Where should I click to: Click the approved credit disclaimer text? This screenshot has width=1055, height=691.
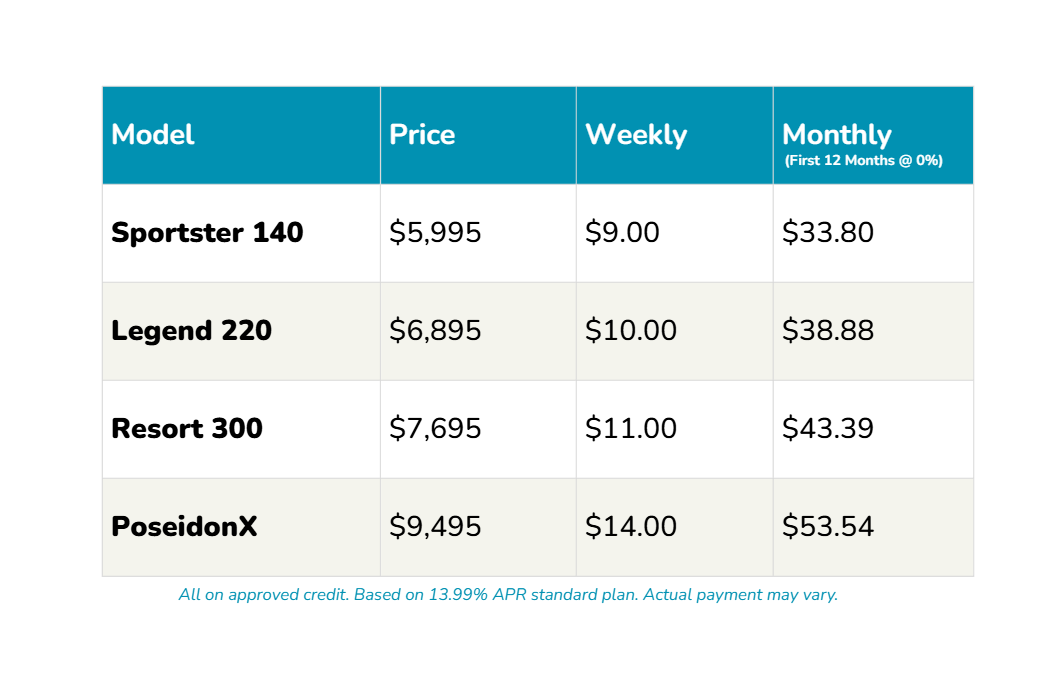click(508, 595)
